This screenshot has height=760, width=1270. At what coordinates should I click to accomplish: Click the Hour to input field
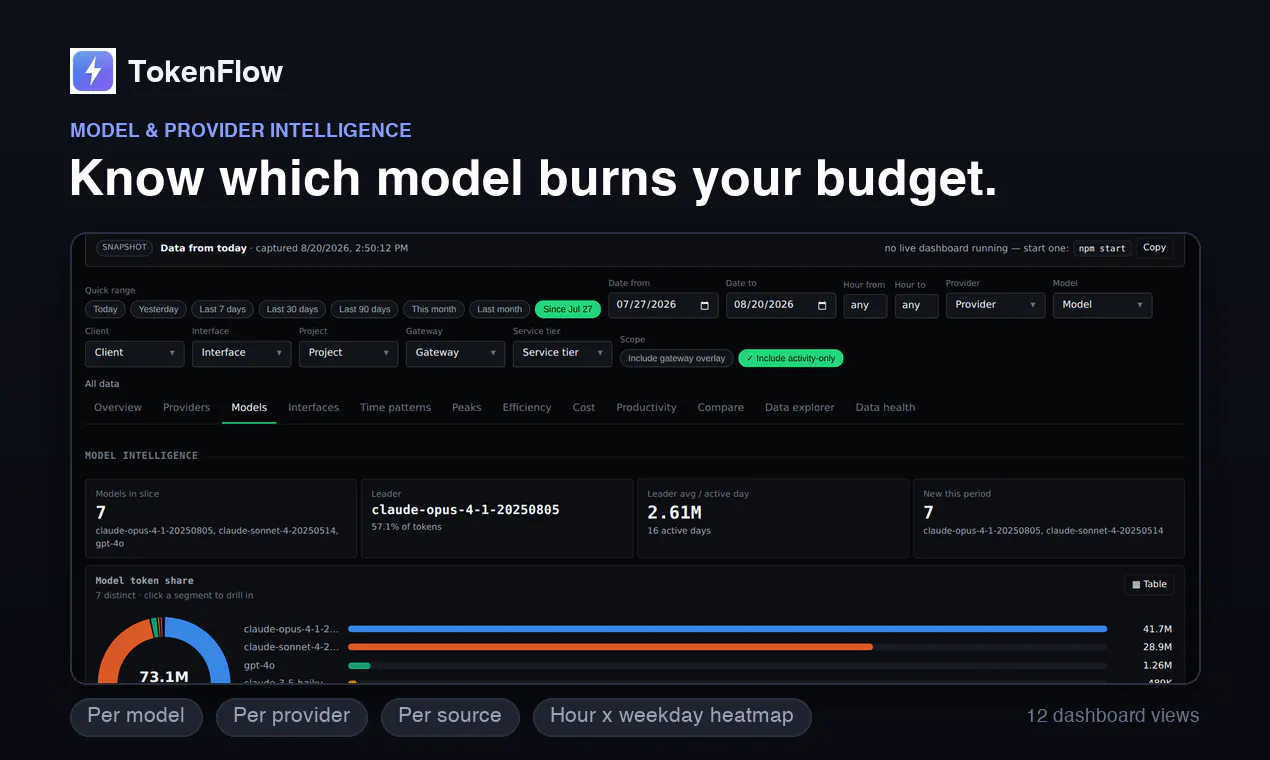pos(916,305)
